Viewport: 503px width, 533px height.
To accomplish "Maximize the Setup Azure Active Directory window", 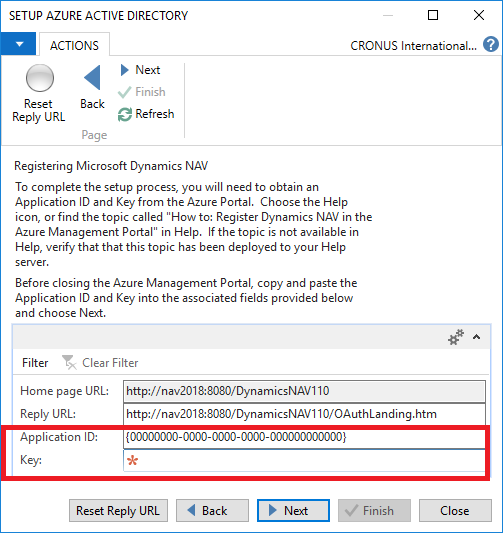I will [433, 15].
